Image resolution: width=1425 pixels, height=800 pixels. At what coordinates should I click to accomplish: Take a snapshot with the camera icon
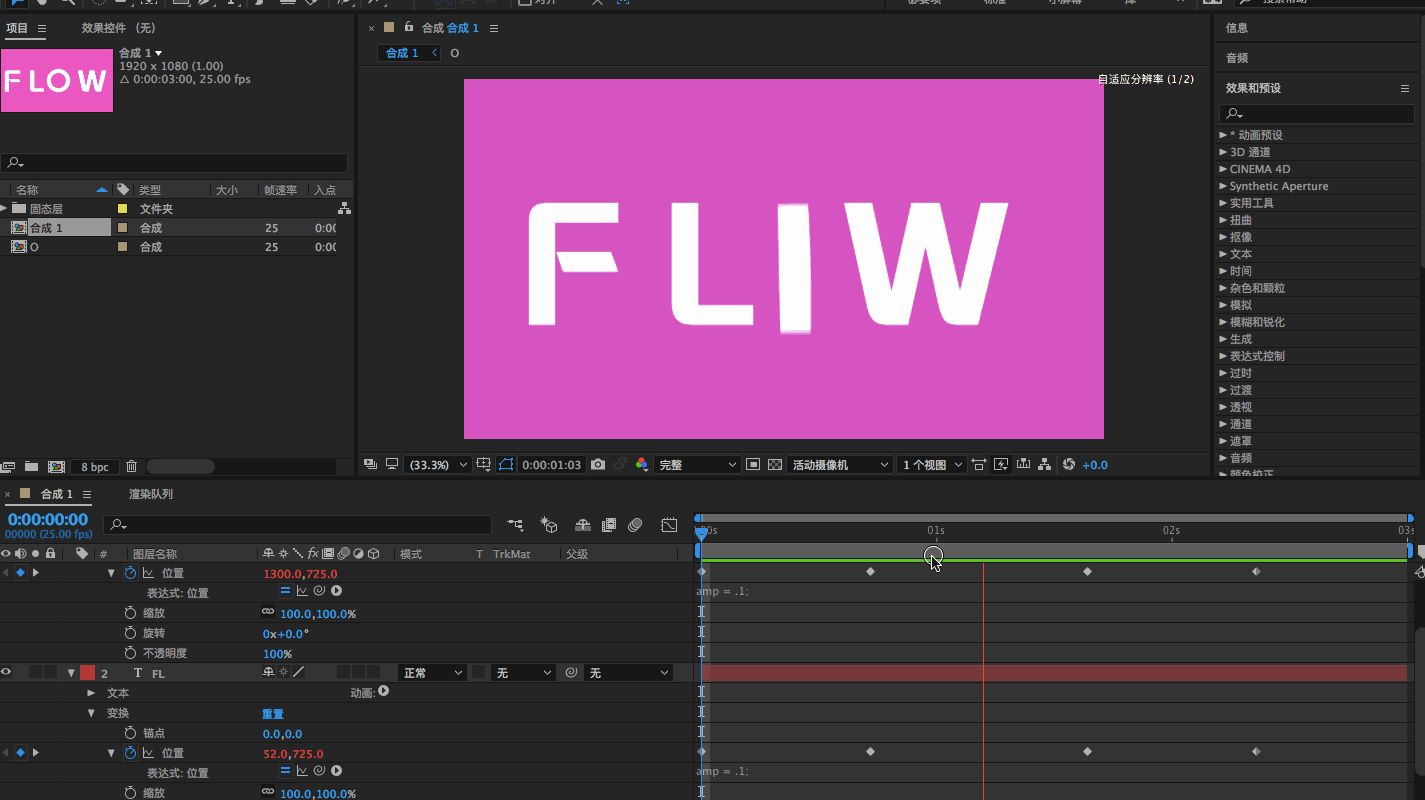pos(598,465)
